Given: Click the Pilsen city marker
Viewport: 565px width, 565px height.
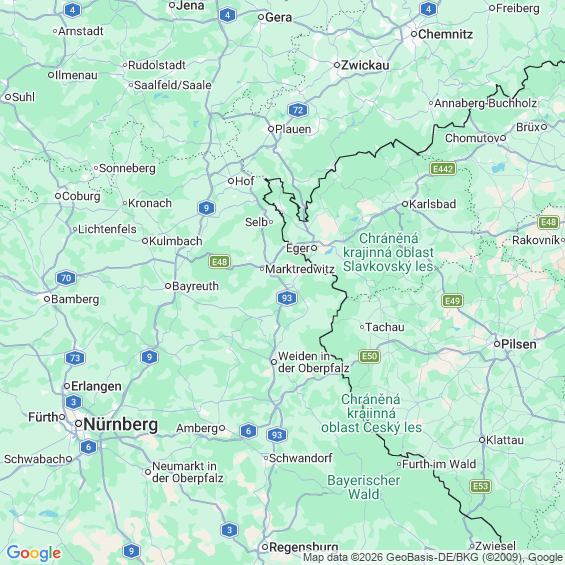Looking at the screenshot, I should pos(497,344).
